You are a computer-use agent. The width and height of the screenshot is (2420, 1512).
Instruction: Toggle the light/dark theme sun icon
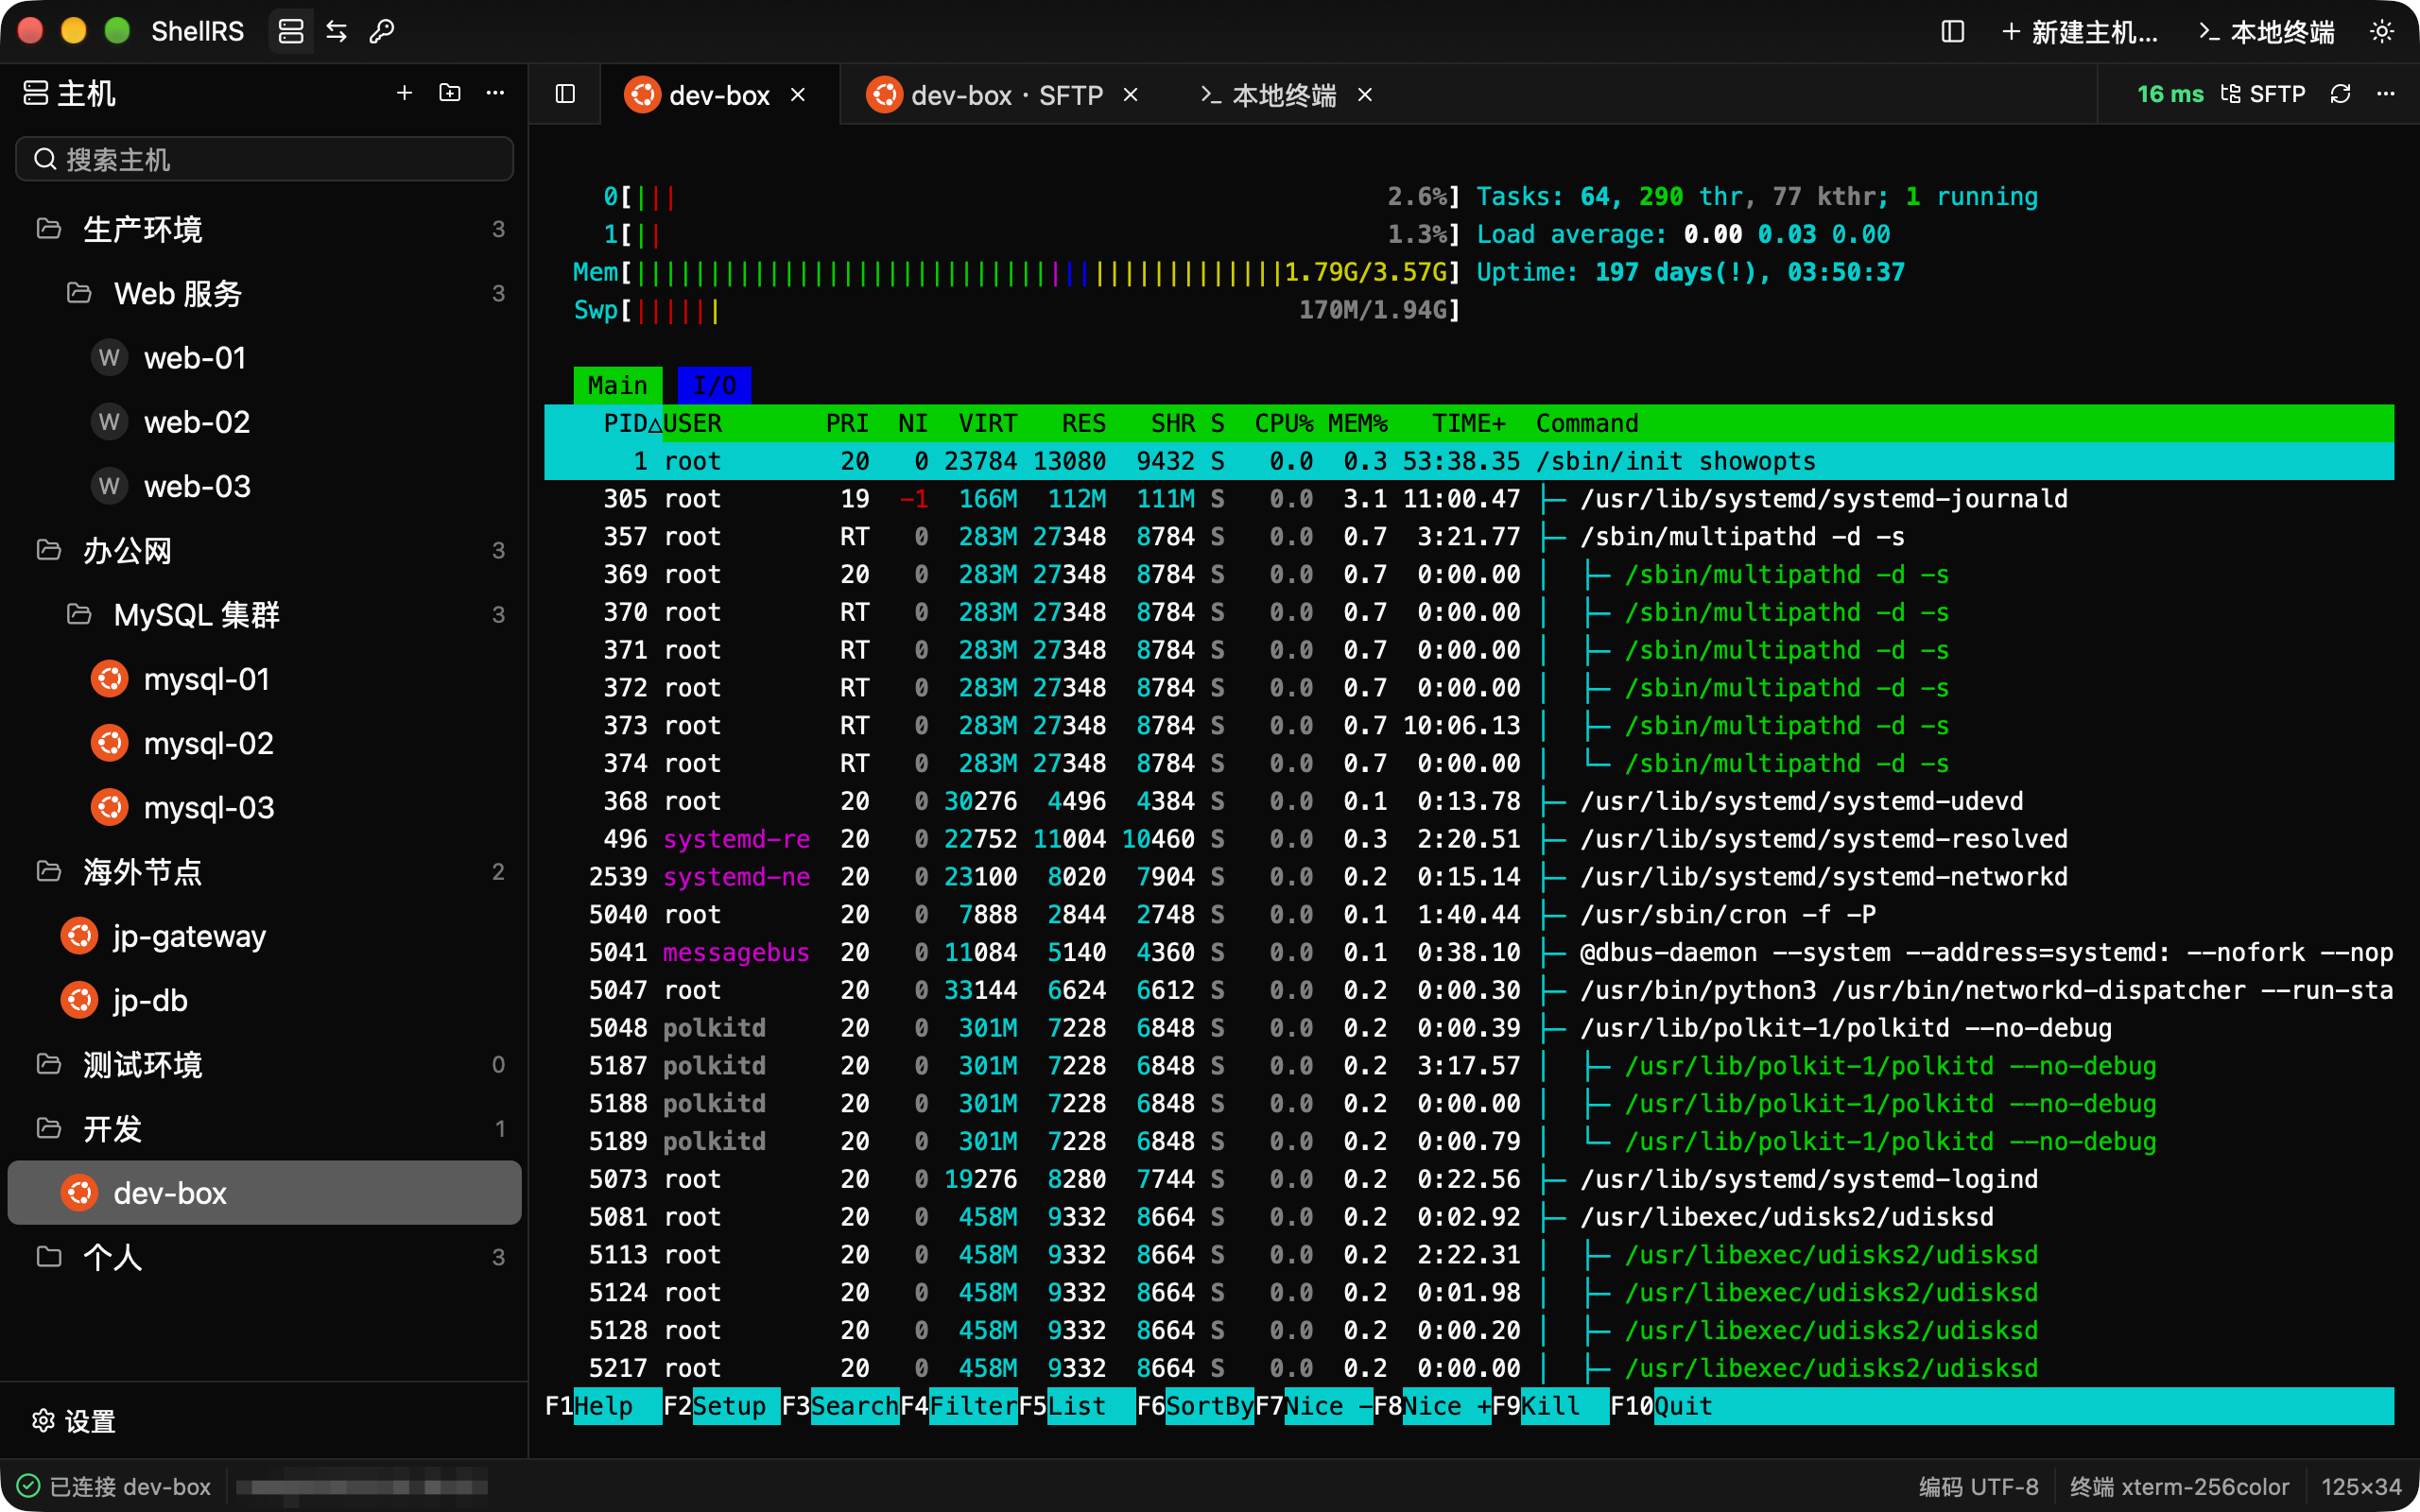click(2382, 32)
